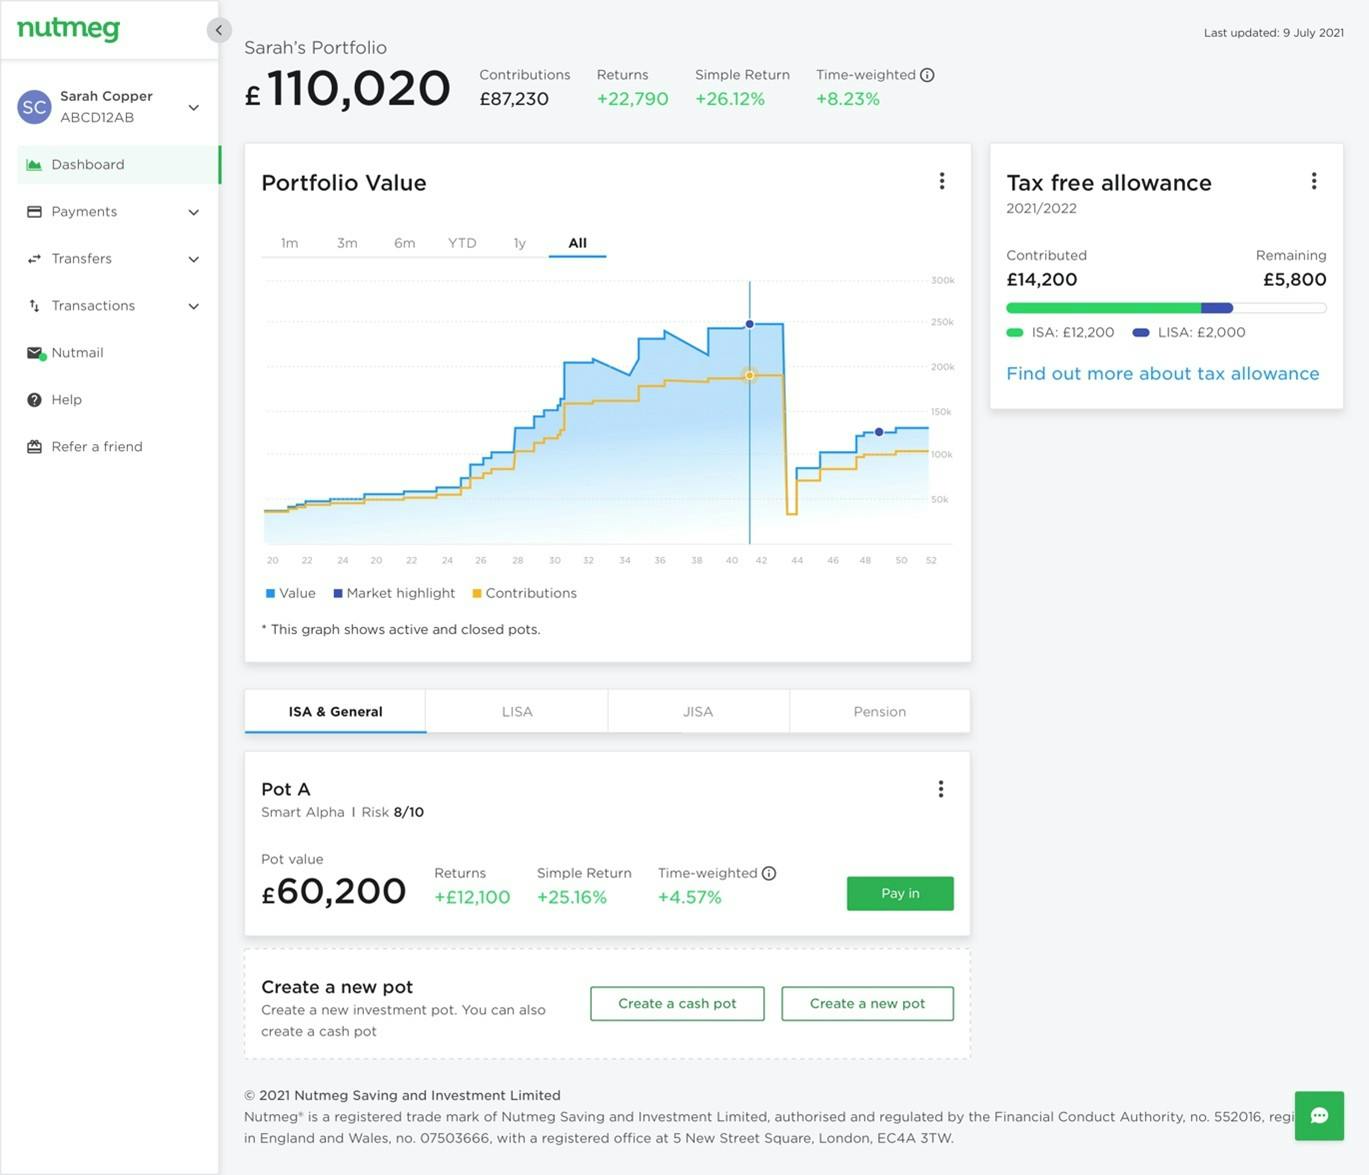The width and height of the screenshot is (1369, 1175).
Task: Select the 1m chart range
Action: 289,243
